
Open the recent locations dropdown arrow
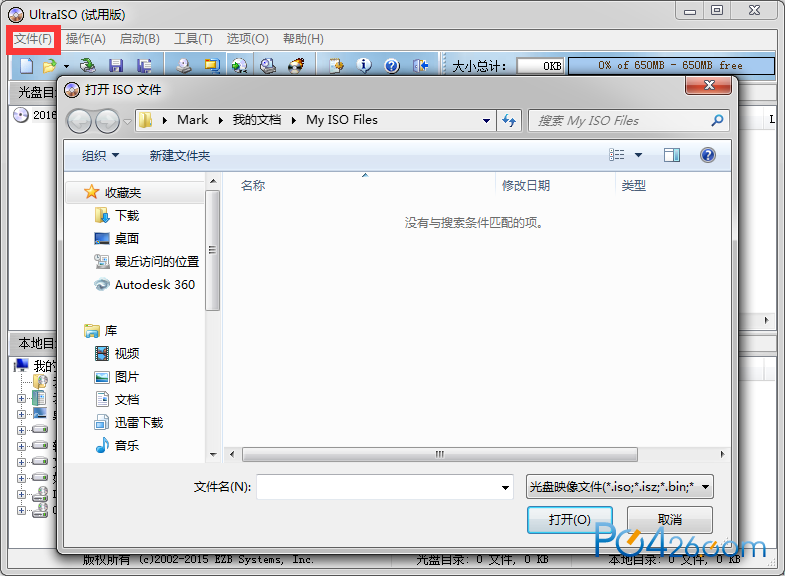click(127, 122)
